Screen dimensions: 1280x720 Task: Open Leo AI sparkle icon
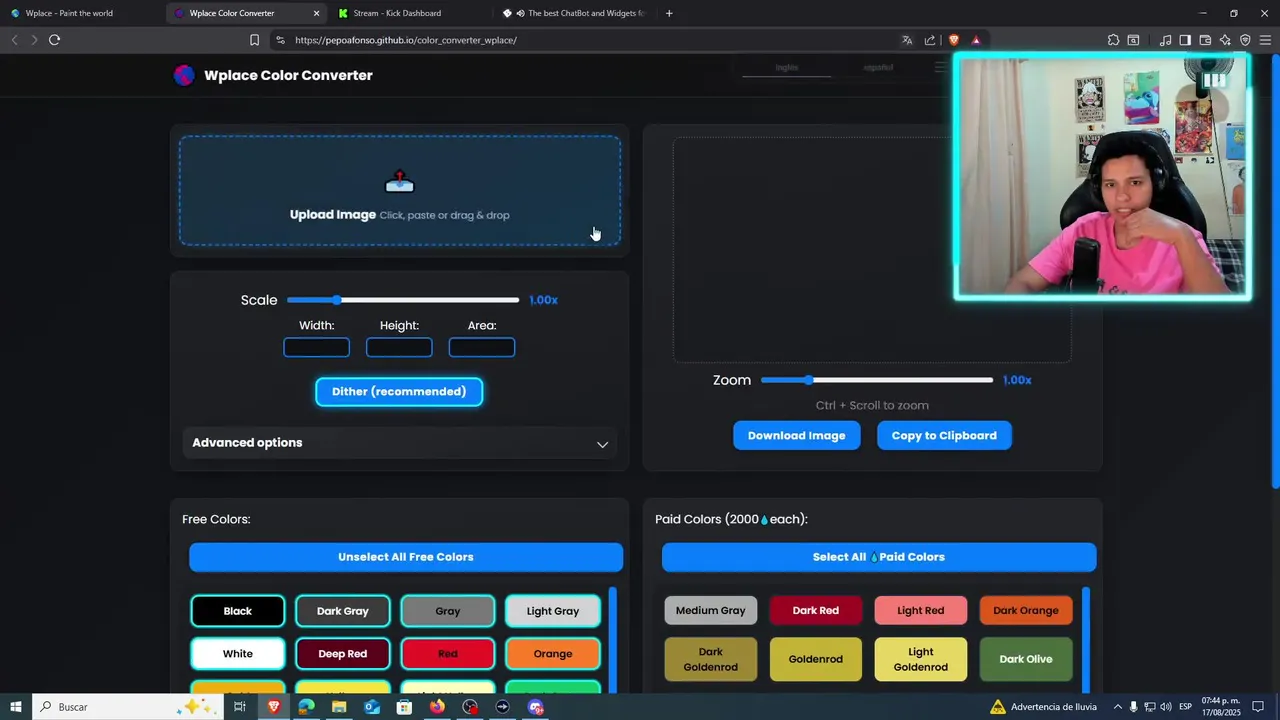[1225, 40]
